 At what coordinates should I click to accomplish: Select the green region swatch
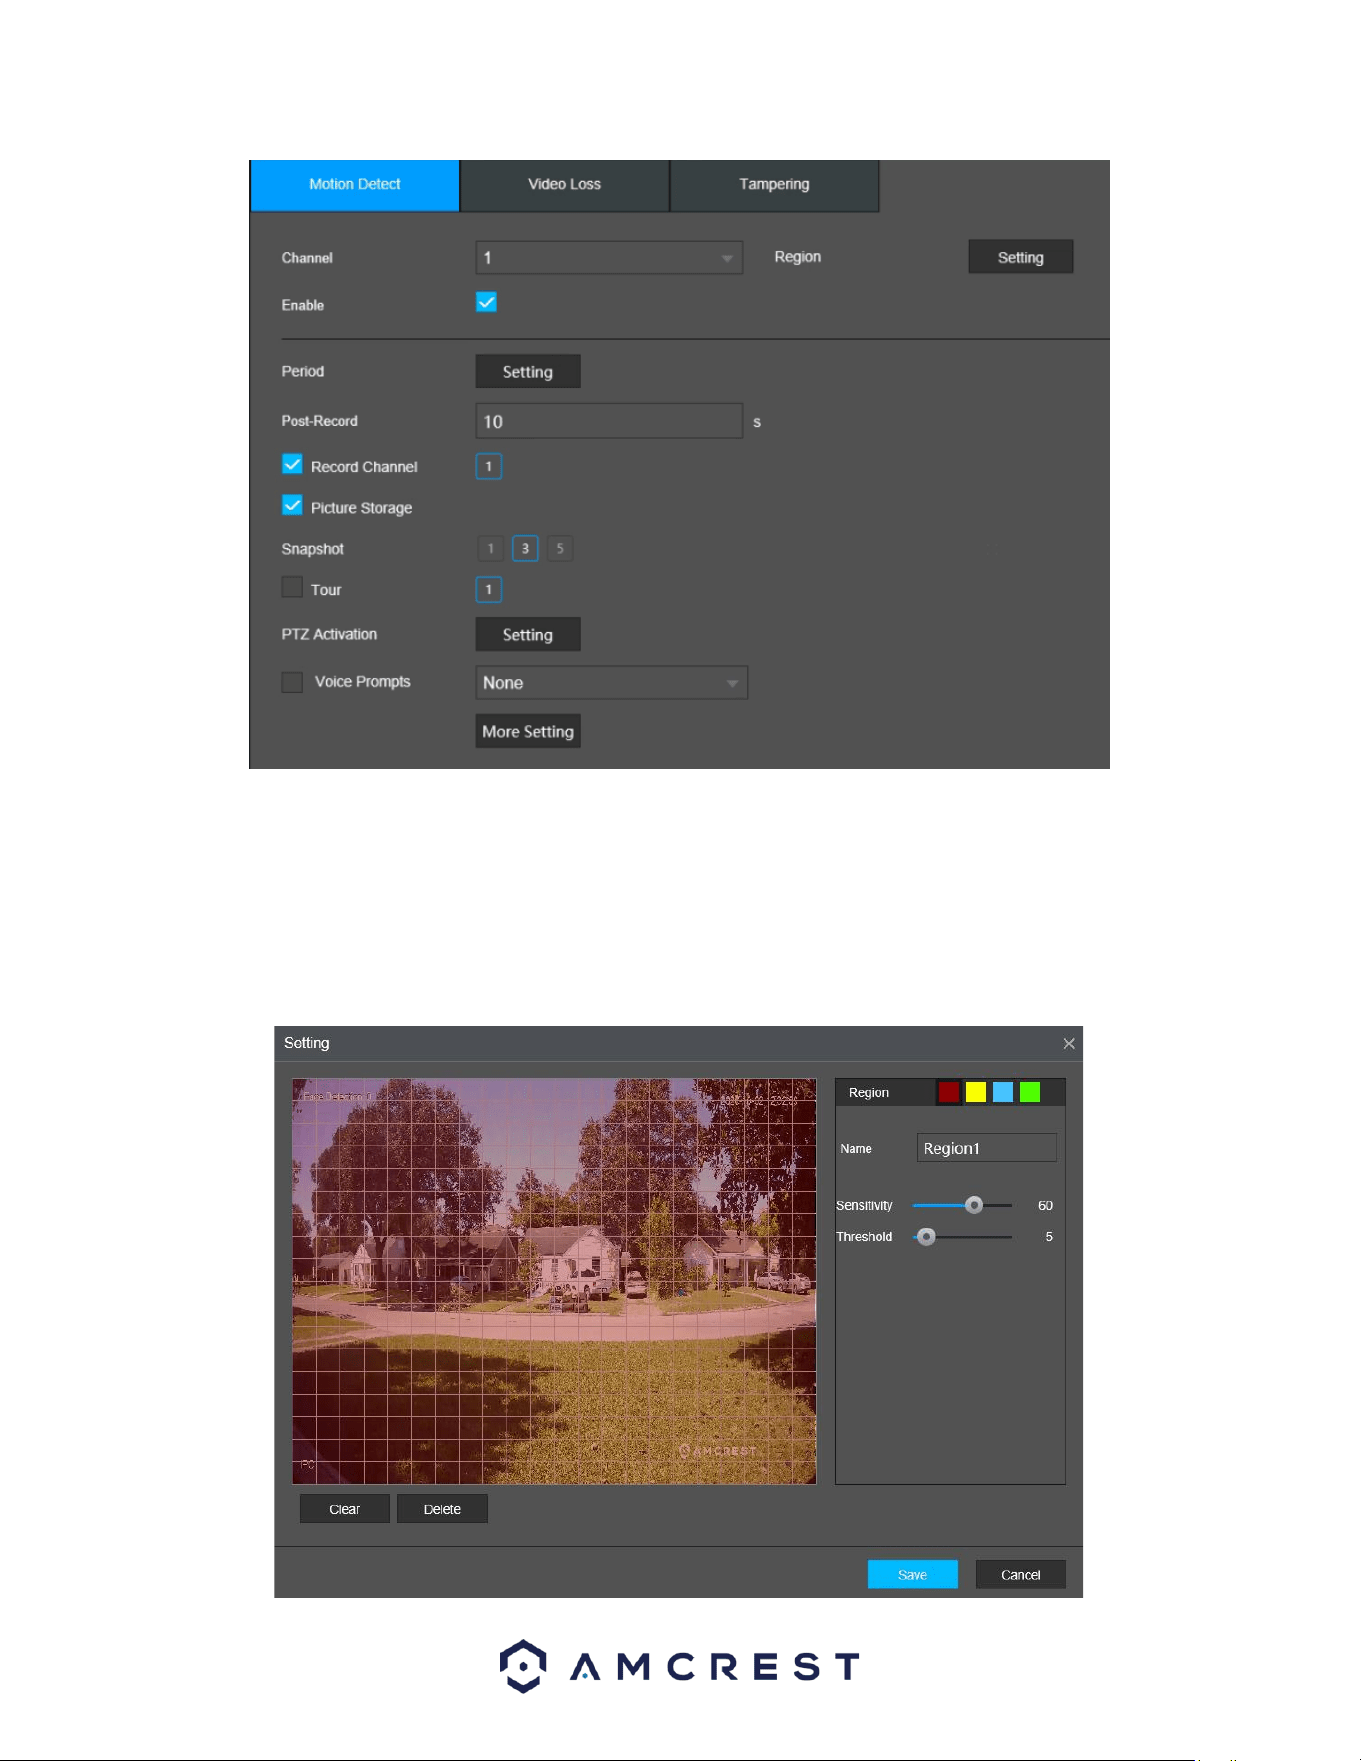(x=1030, y=1092)
